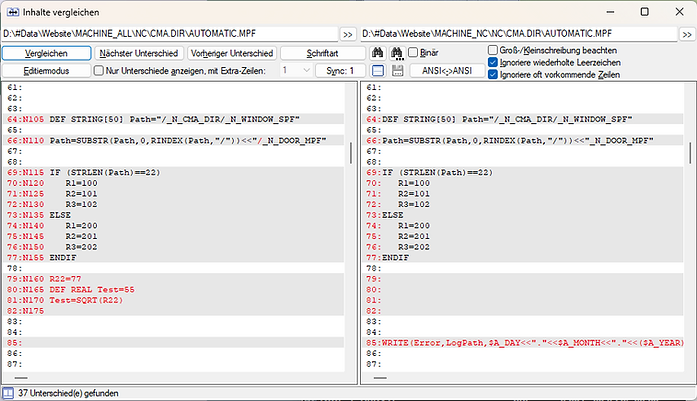This screenshot has height=401, width=697.
Task: Minimize the Inhalte vergleichen window
Action: [610, 12]
